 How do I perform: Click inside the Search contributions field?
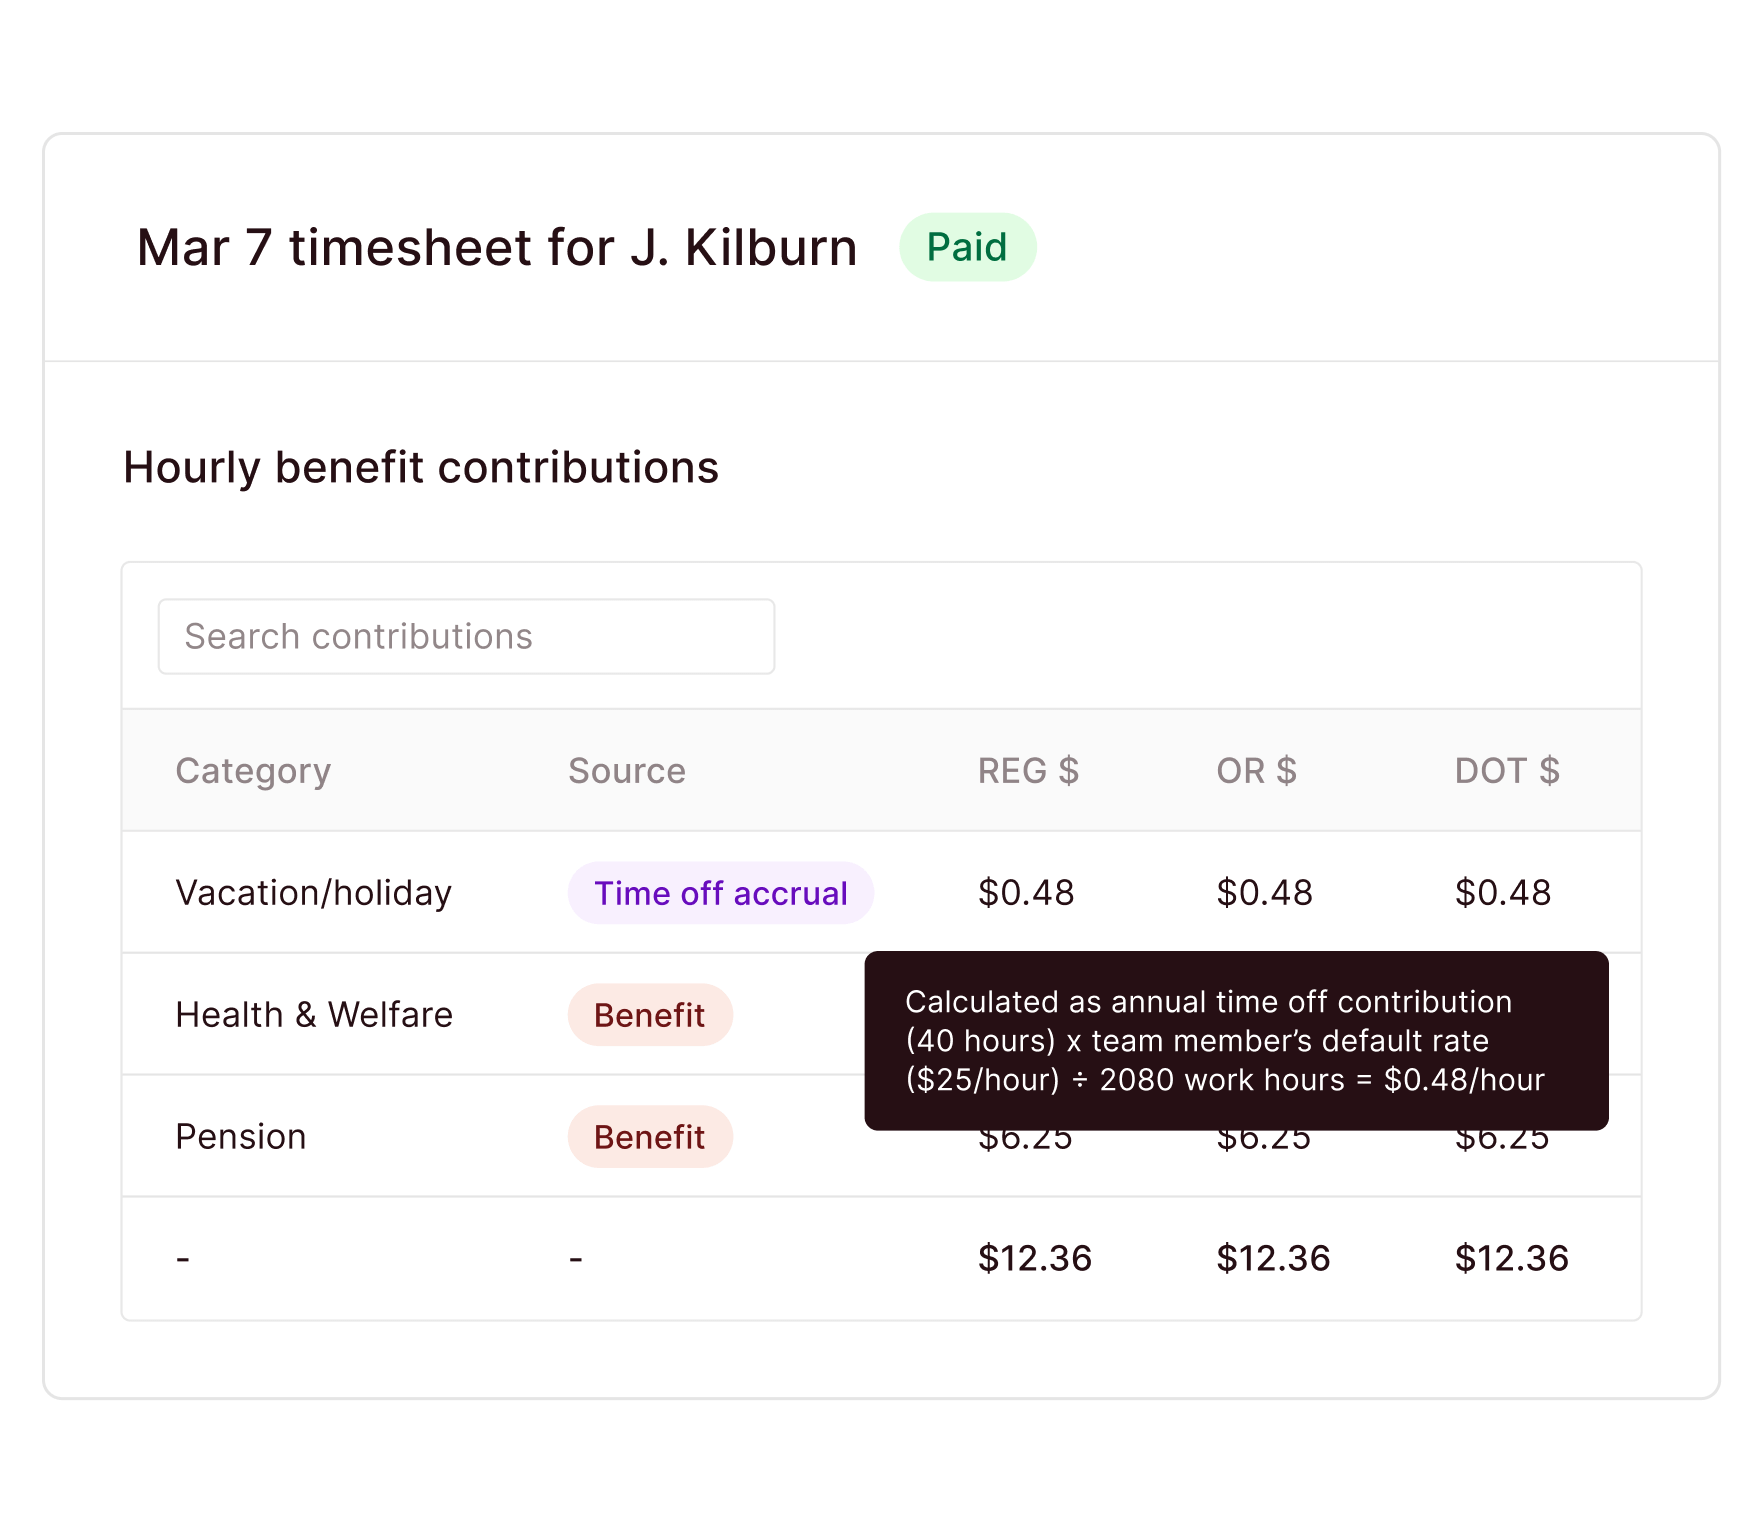[x=465, y=636]
